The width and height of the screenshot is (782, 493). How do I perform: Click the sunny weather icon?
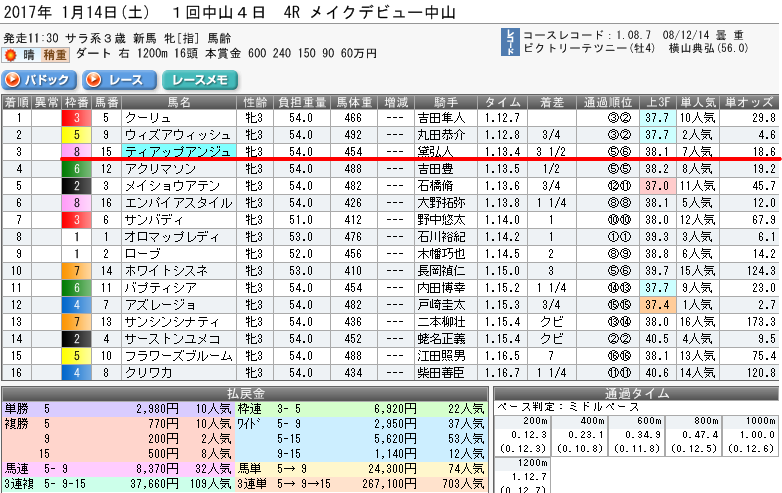coord(10,55)
